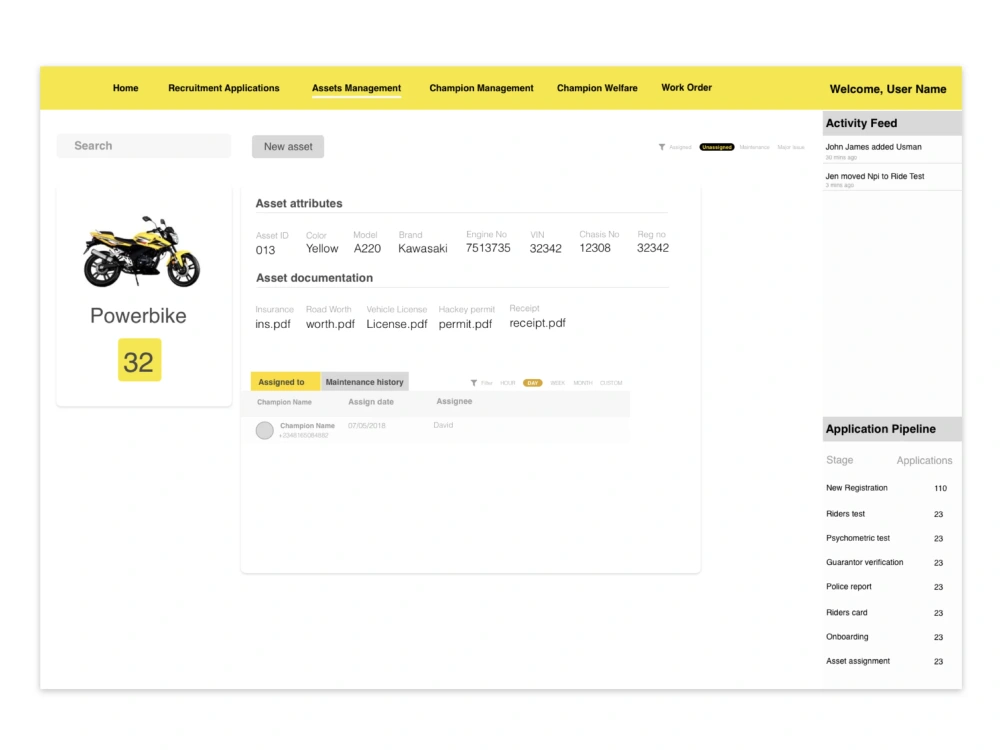The width and height of the screenshot is (1000, 750).
Task: Open Onboarding pipeline stage
Action: pyautogui.click(x=847, y=637)
